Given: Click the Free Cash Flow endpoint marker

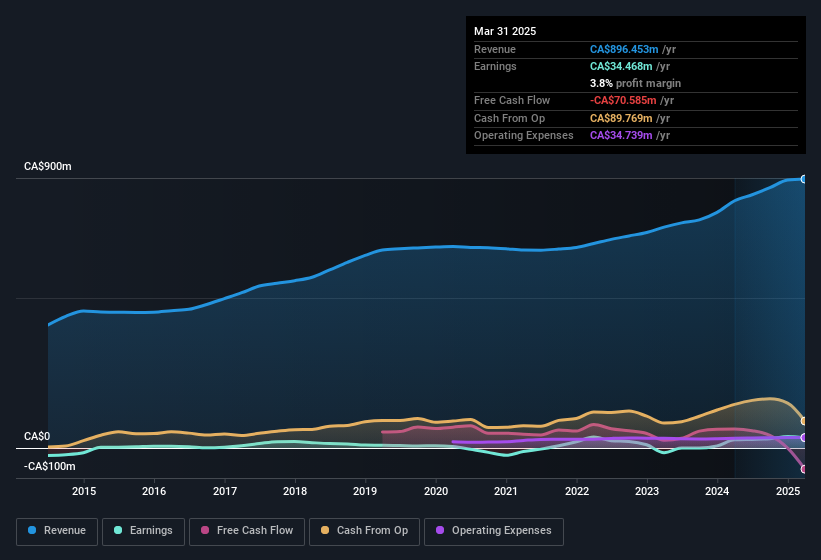Looking at the screenshot, I should coord(804,469).
